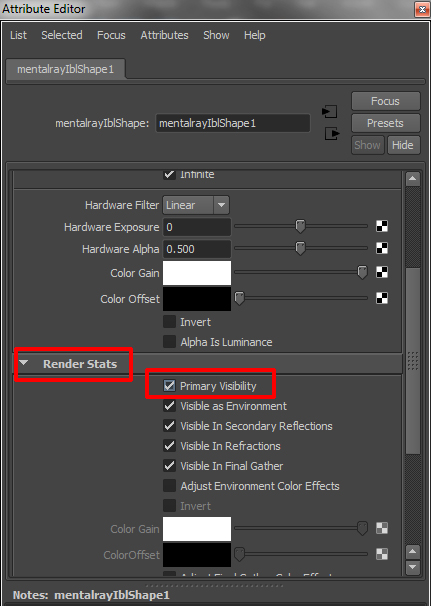The height and width of the screenshot is (606, 431).
Task: Click the Hardware Exposure slider handle
Action: pyautogui.click(x=300, y=226)
